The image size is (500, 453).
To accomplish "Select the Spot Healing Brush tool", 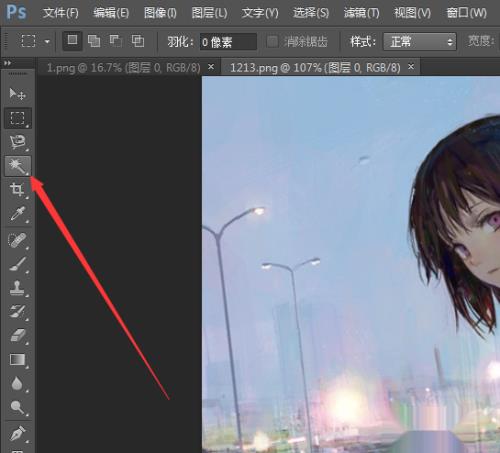I will (18, 241).
